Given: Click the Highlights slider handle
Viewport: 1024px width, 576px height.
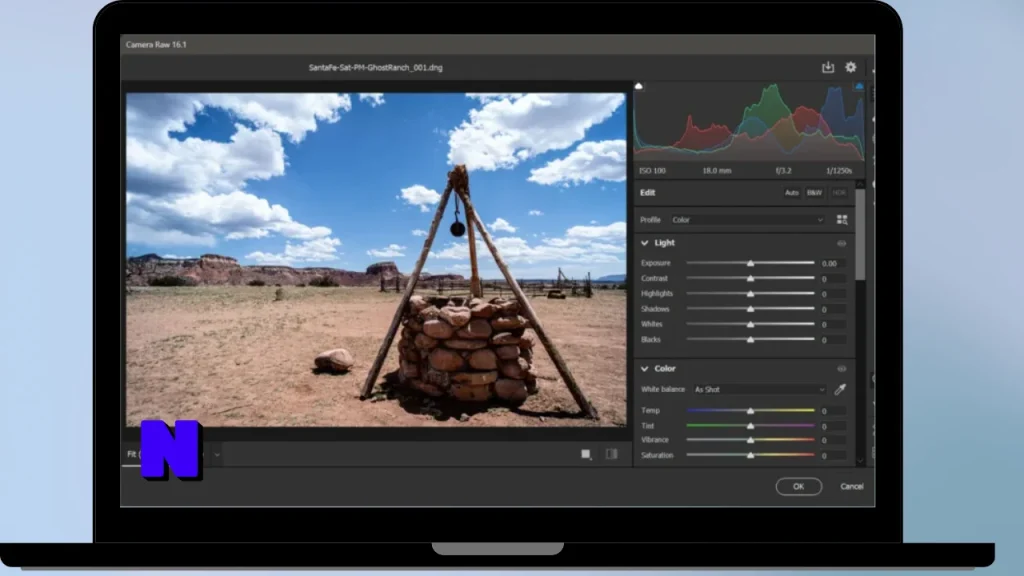Looking at the screenshot, I should point(750,294).
